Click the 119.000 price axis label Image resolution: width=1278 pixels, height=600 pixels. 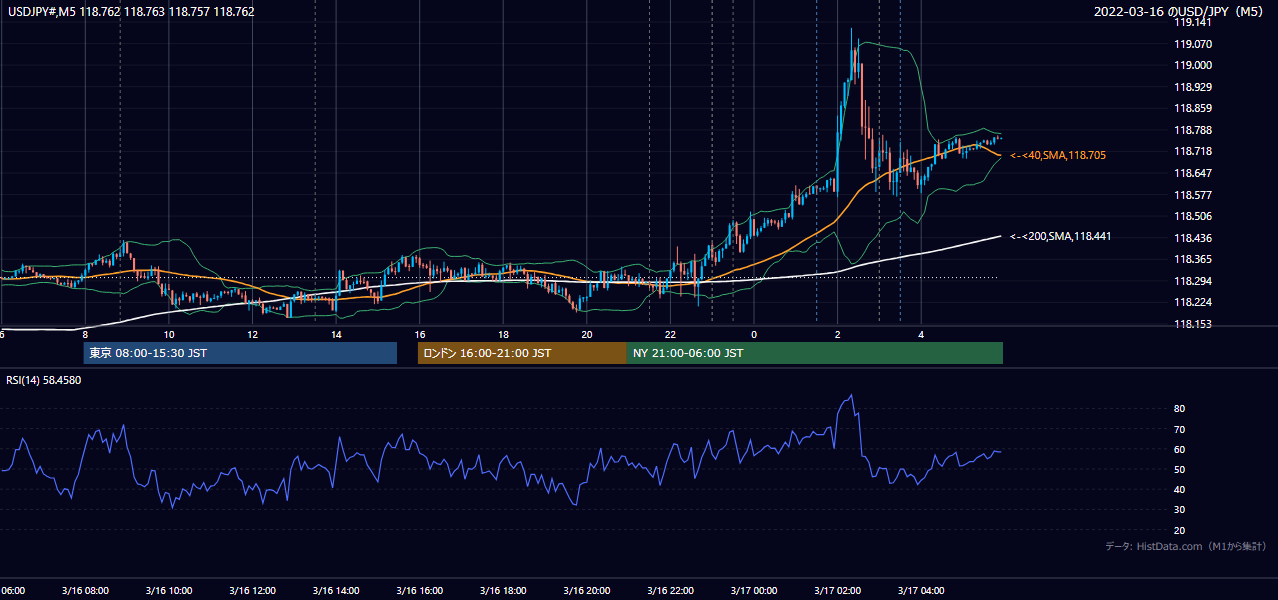coord(1191,65)
